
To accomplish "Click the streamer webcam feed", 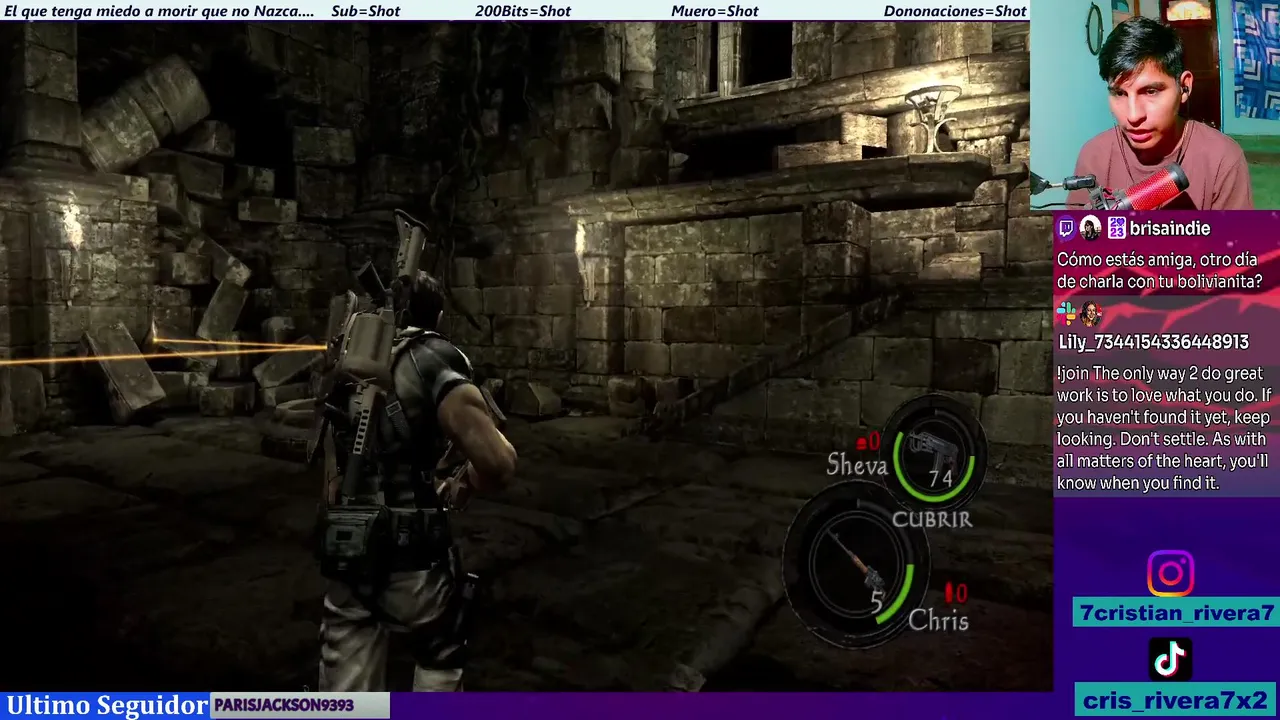I will click(x=1154, y=105).
